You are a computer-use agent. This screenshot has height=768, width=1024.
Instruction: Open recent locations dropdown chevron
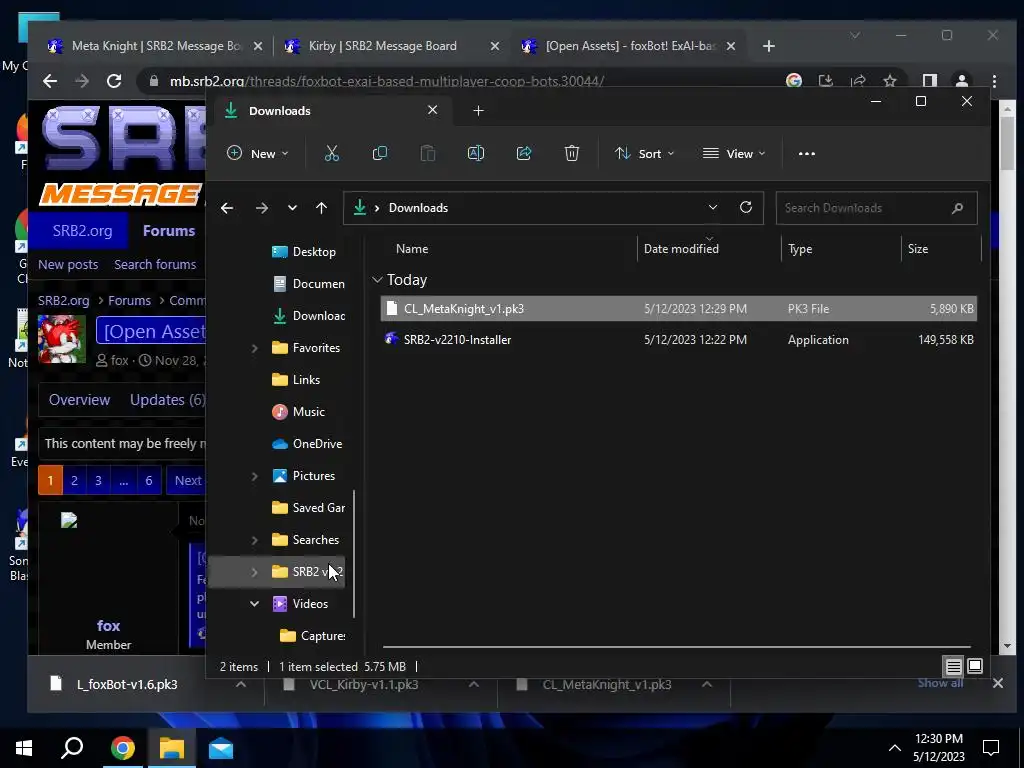click(292, 208)
